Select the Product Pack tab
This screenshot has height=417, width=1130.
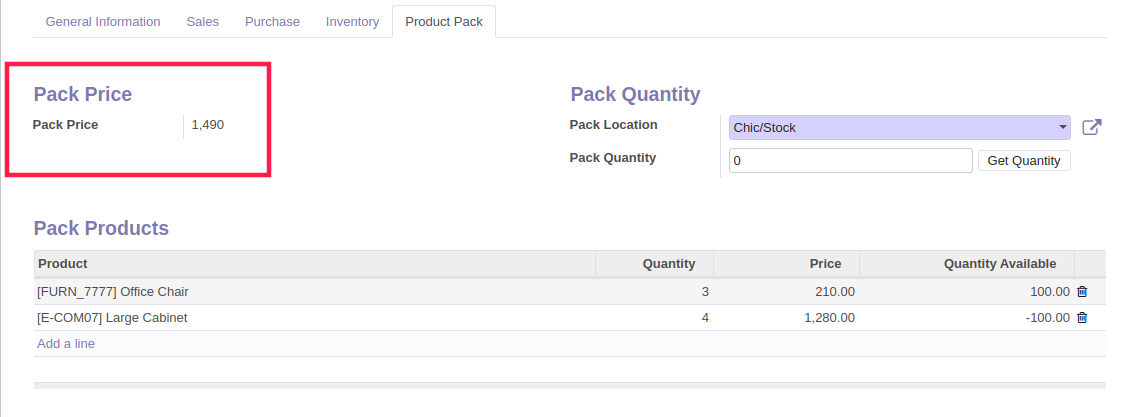tap(444, 22)
